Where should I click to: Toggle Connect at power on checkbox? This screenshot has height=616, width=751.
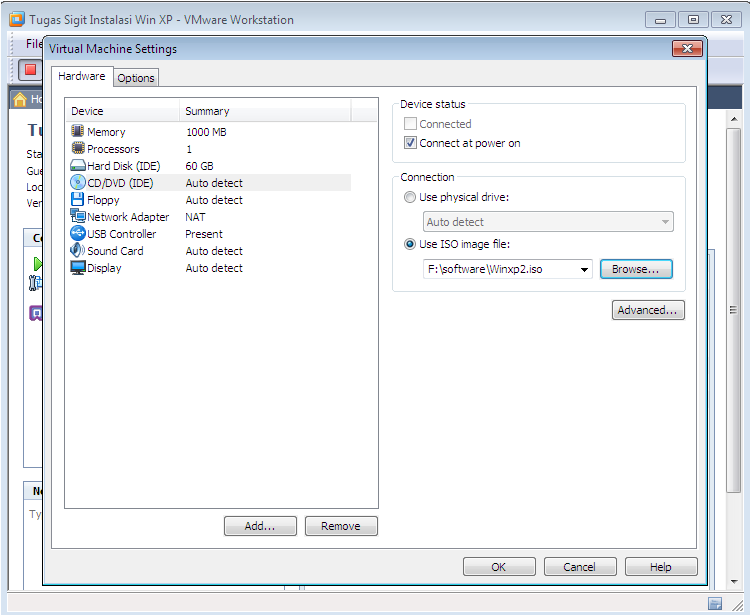[410, 143]
